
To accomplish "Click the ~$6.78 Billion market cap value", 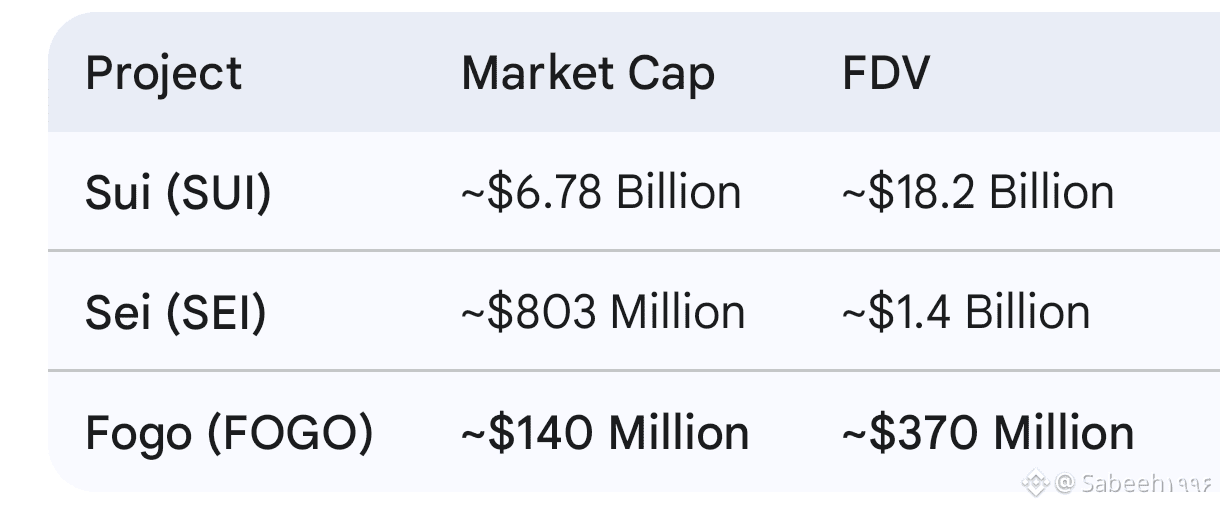I will point(601,193).
